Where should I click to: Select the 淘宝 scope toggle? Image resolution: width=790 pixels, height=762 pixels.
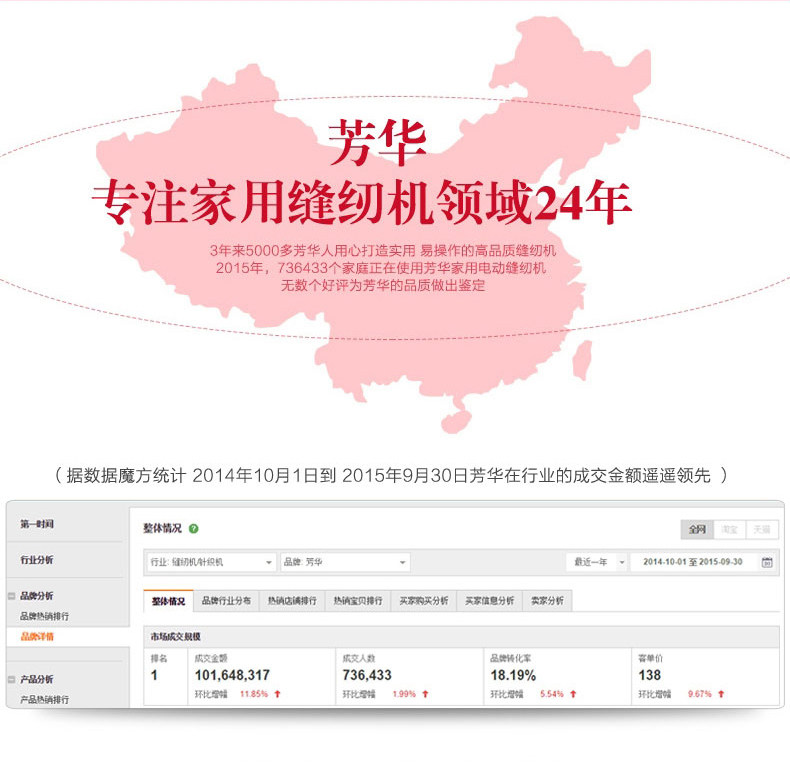point(730,529)
